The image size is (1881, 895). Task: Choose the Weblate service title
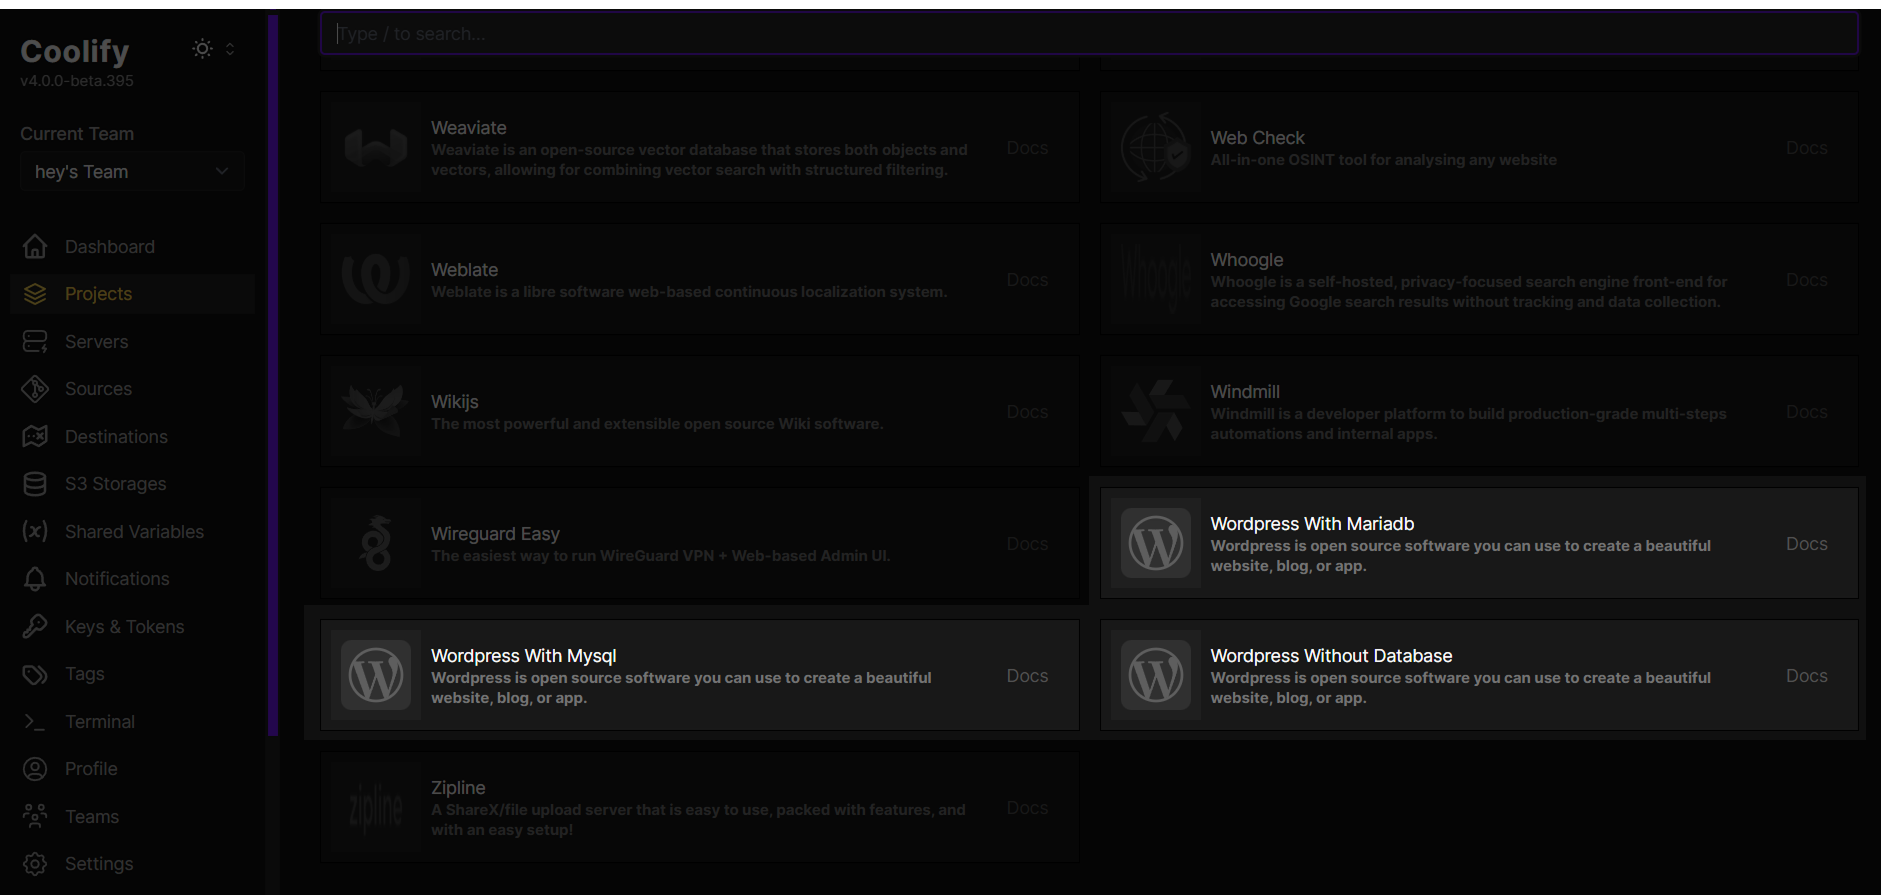[464, 270]
